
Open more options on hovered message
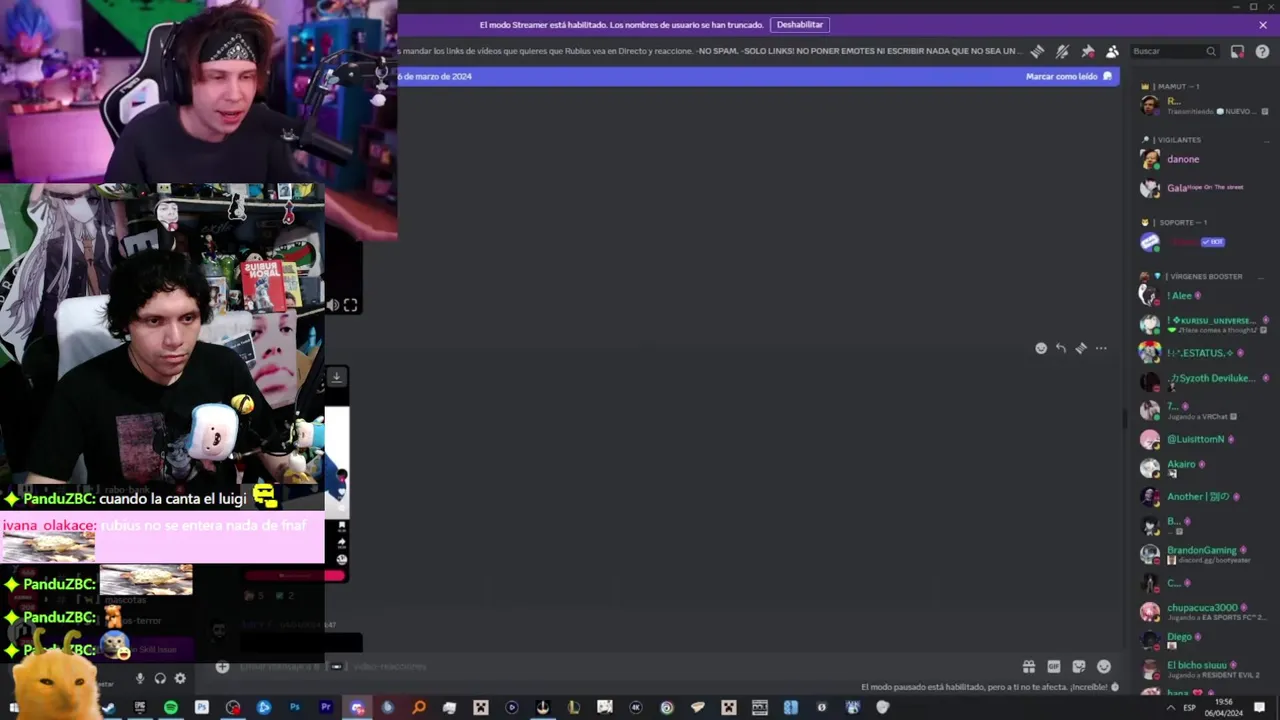tap(1101, 348)
